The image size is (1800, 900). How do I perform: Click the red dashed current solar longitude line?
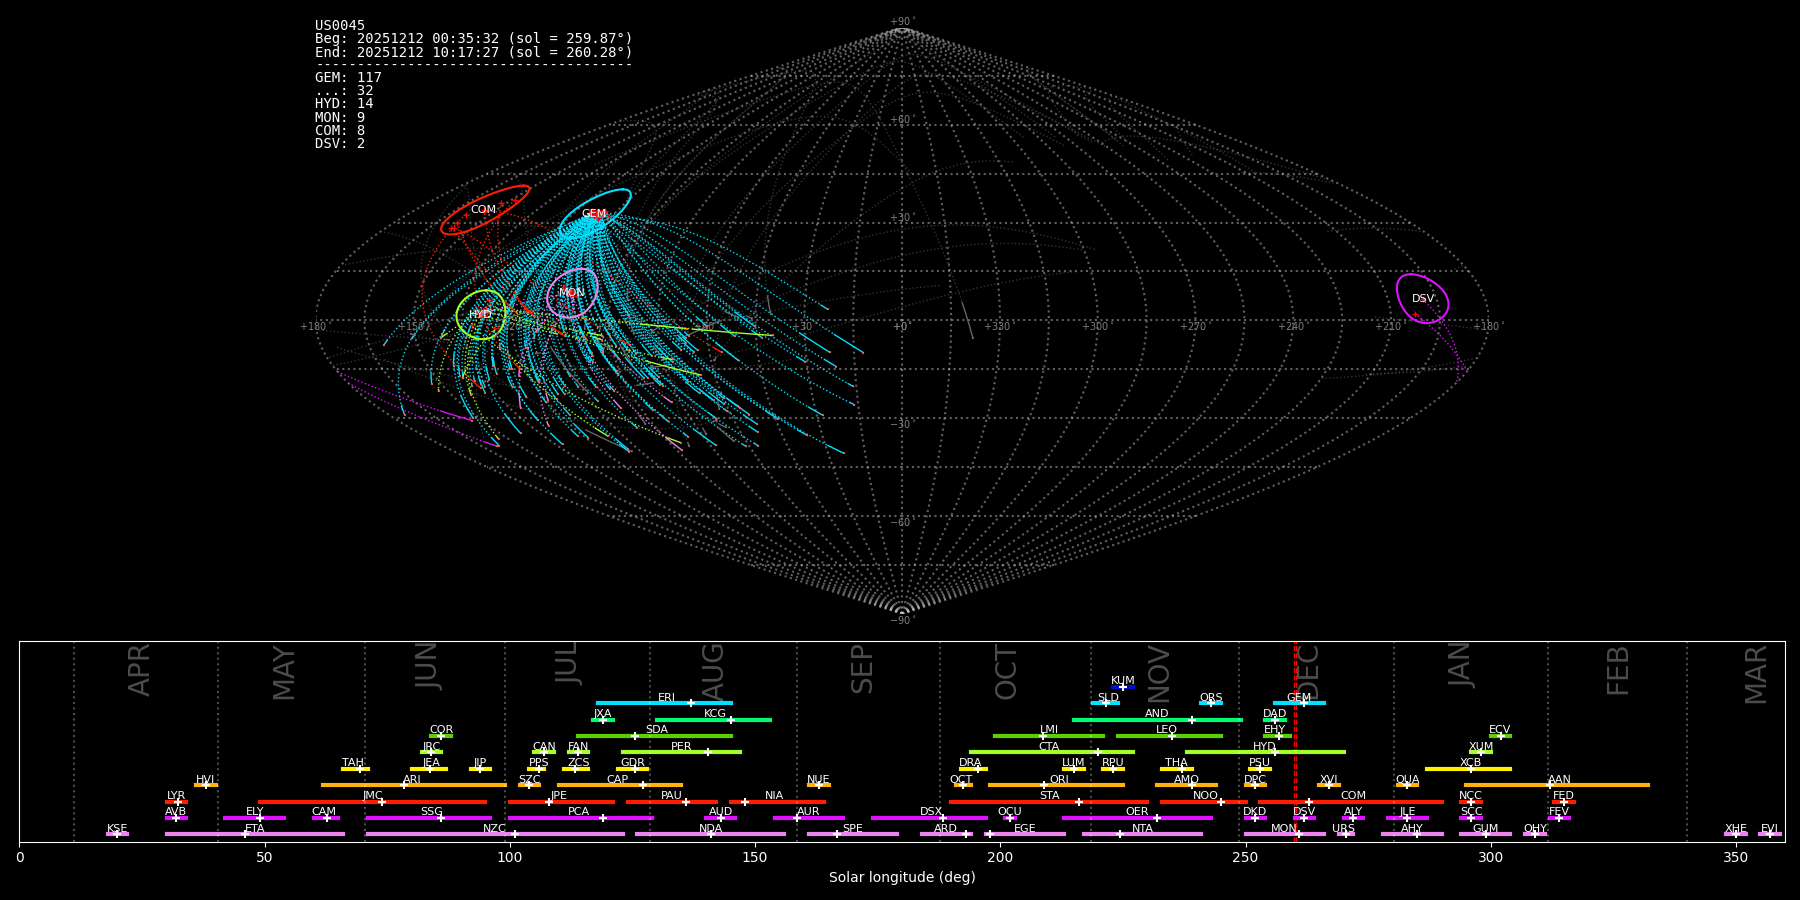1295,741
